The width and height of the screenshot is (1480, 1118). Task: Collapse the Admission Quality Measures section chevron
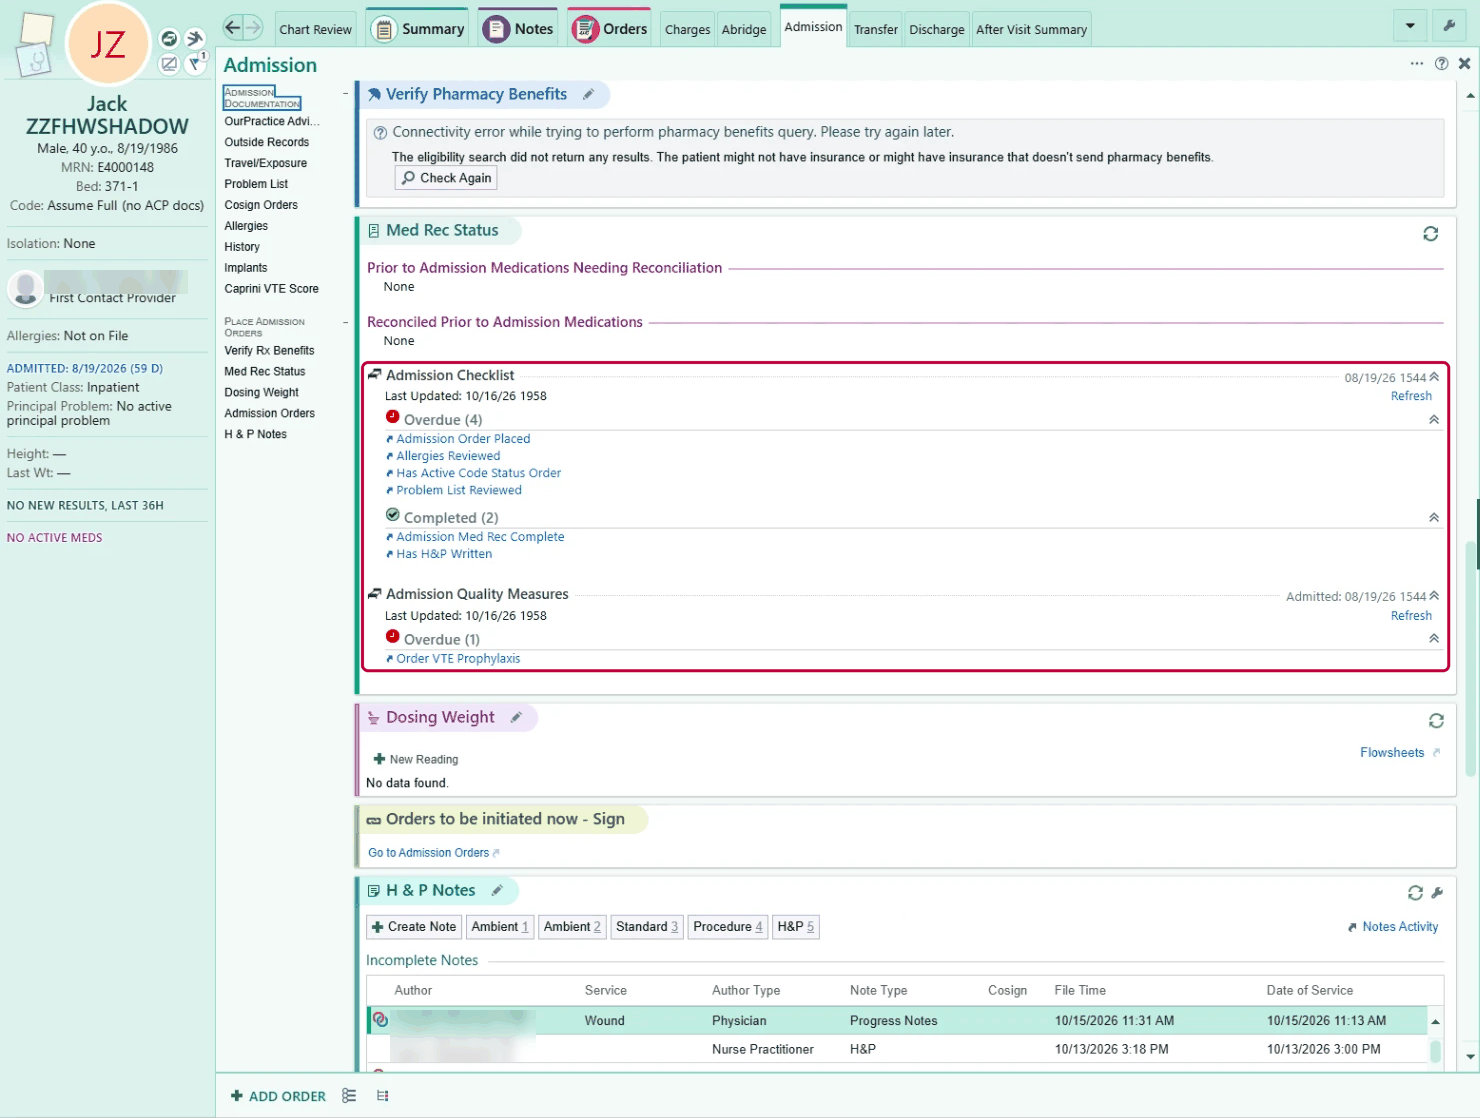(x=1434, y=596)
